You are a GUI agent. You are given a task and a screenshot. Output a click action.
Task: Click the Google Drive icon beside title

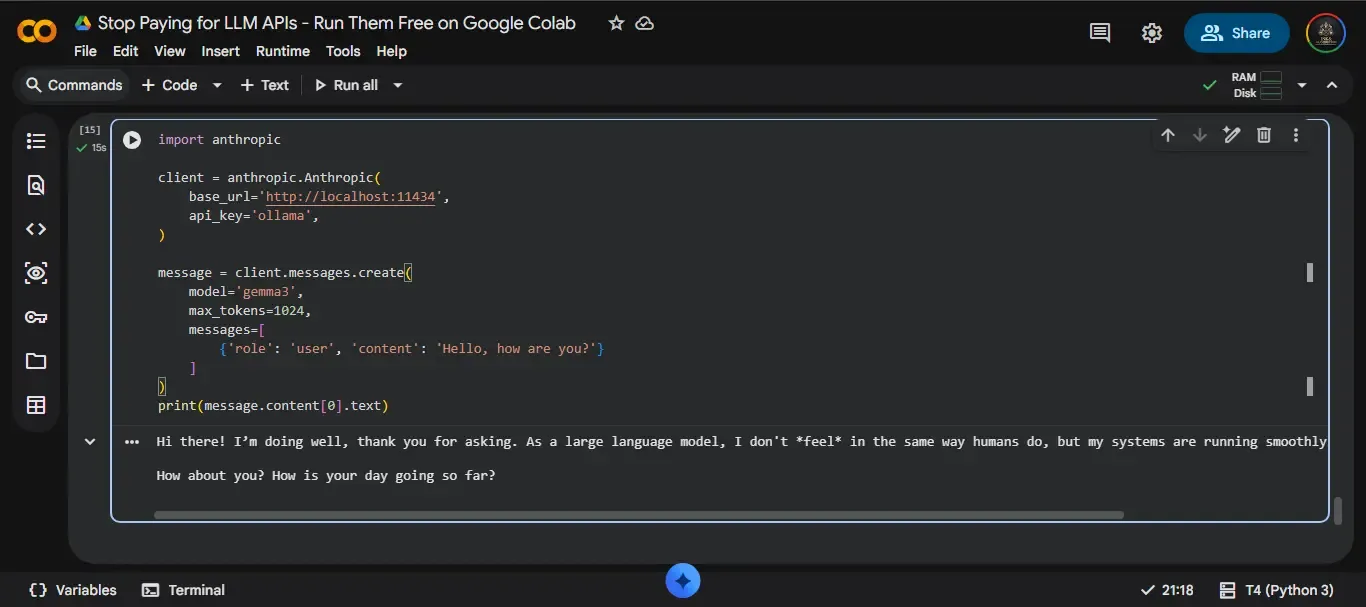(82, 23)
